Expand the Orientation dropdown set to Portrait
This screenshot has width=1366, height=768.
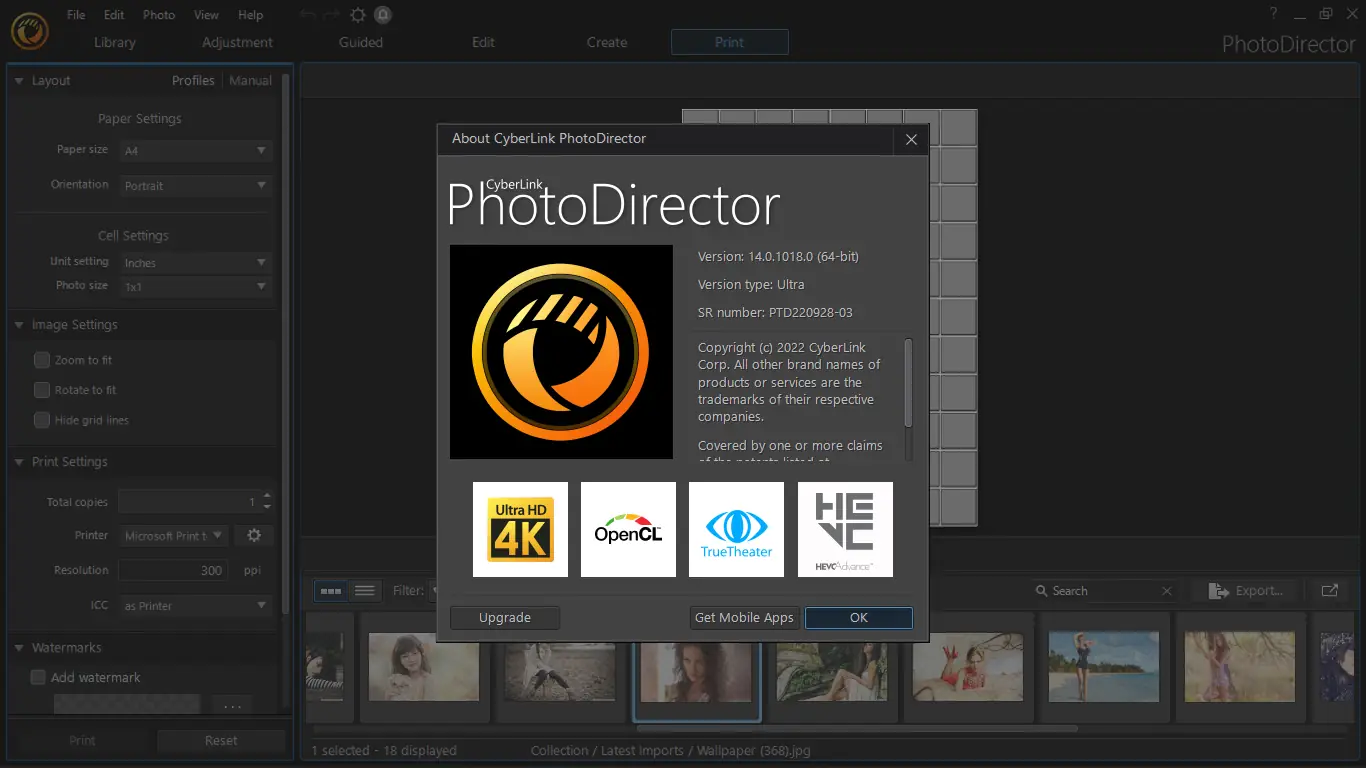[x=195, y=186]
